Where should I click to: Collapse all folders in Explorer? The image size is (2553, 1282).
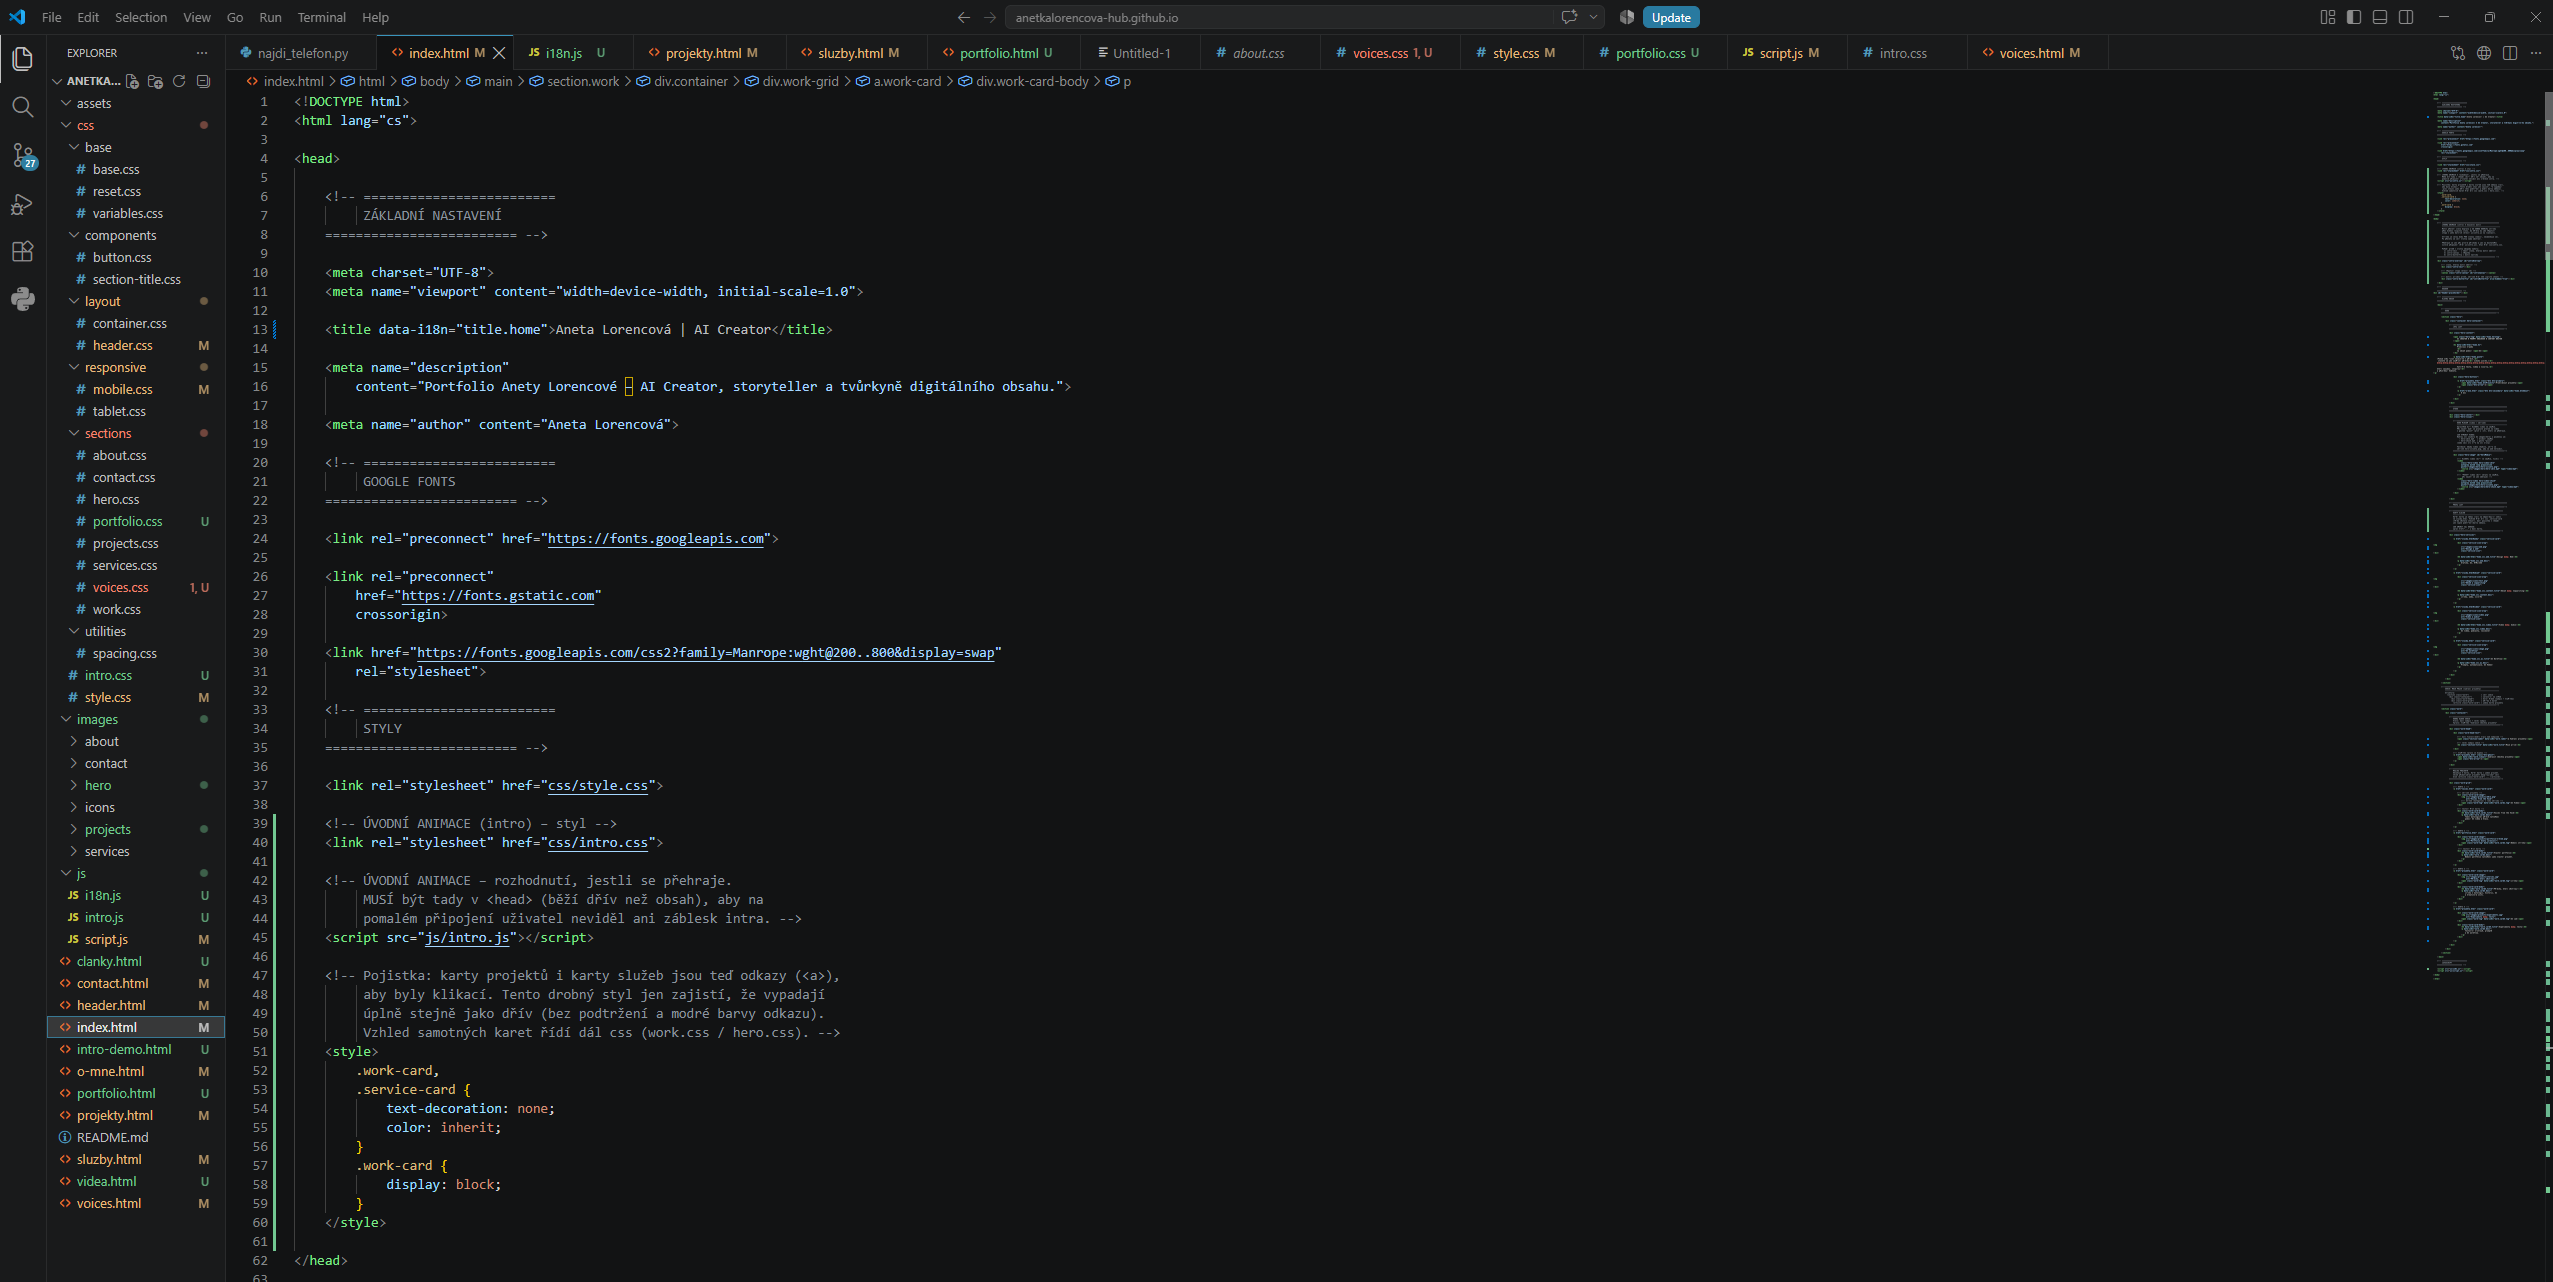tap(203, 81)
